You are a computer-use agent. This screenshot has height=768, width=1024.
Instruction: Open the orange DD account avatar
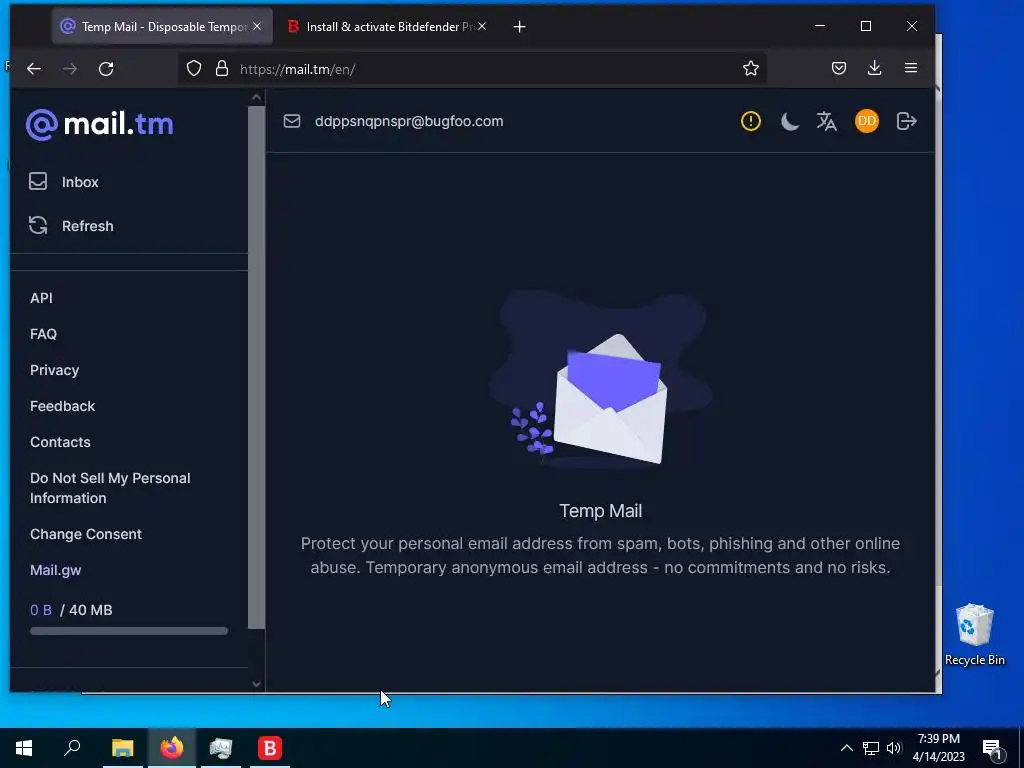867,121
